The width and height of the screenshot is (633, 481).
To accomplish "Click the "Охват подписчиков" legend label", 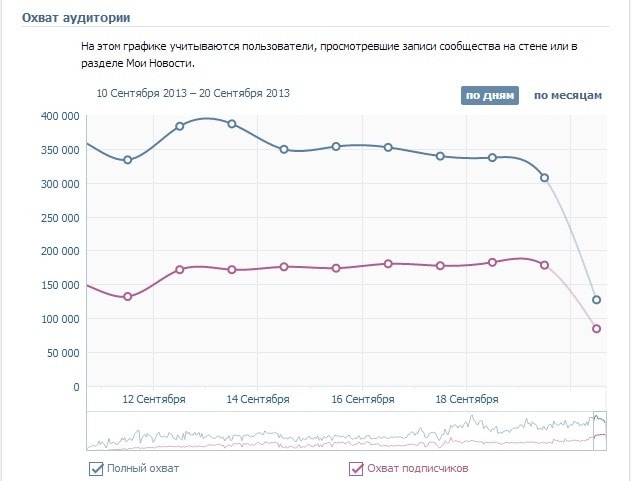I will click(x=417, y=468).
